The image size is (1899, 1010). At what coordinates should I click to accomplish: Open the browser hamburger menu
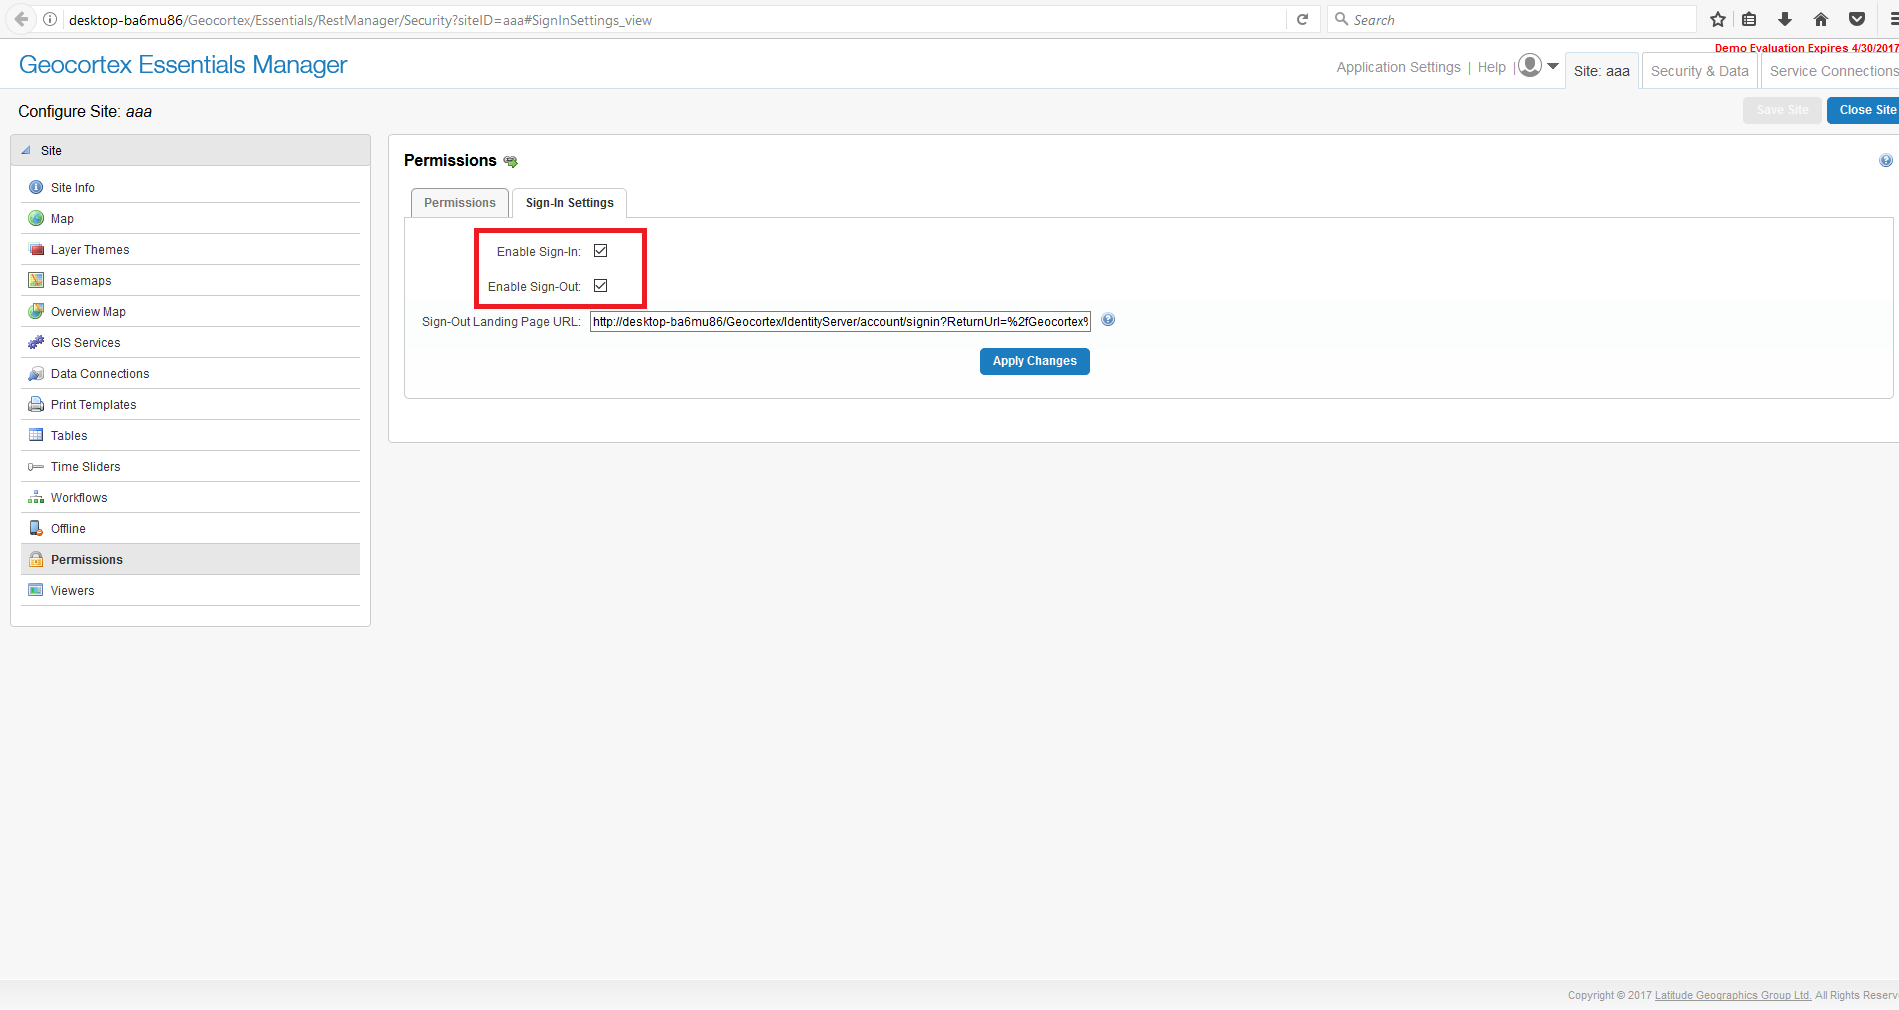point(1892,19)
